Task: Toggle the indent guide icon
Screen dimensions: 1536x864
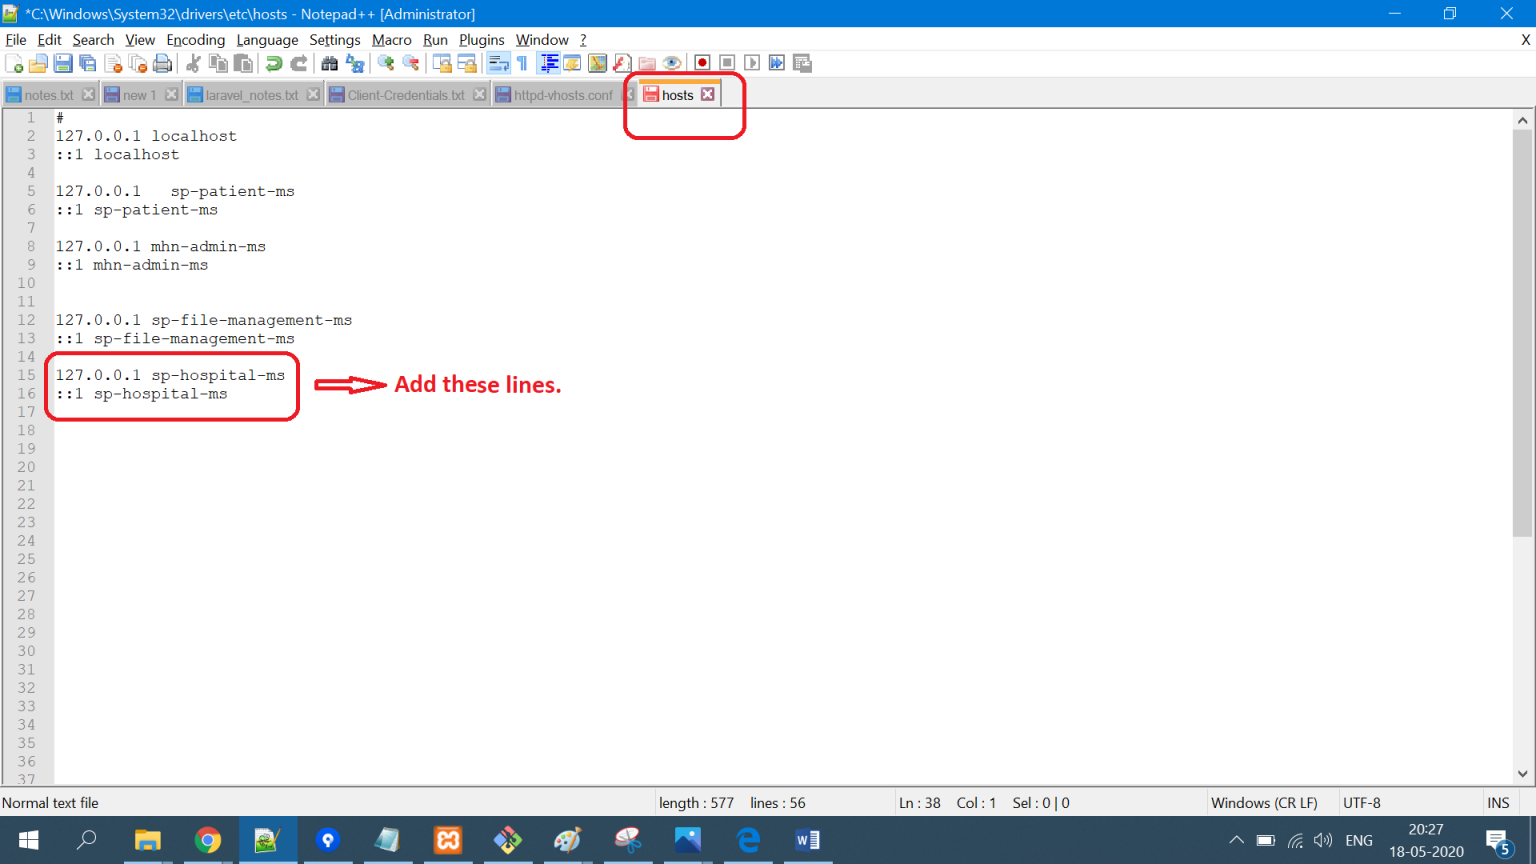Action: coord(549,63)
